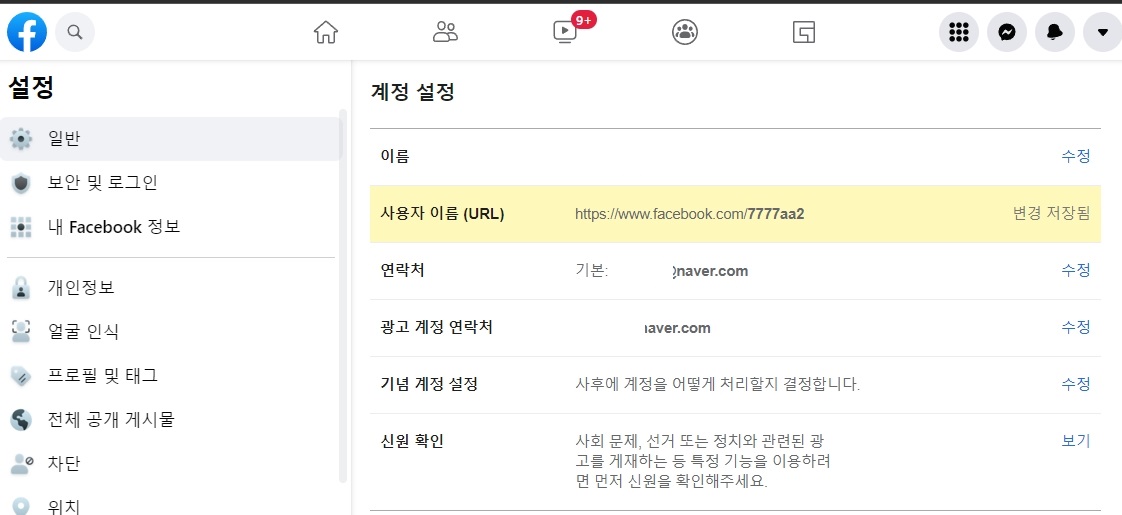The width and height of the screenshot is (1122, 515).
Task: Click the 계정 설정 heading
Action: (x=413, y=92)
